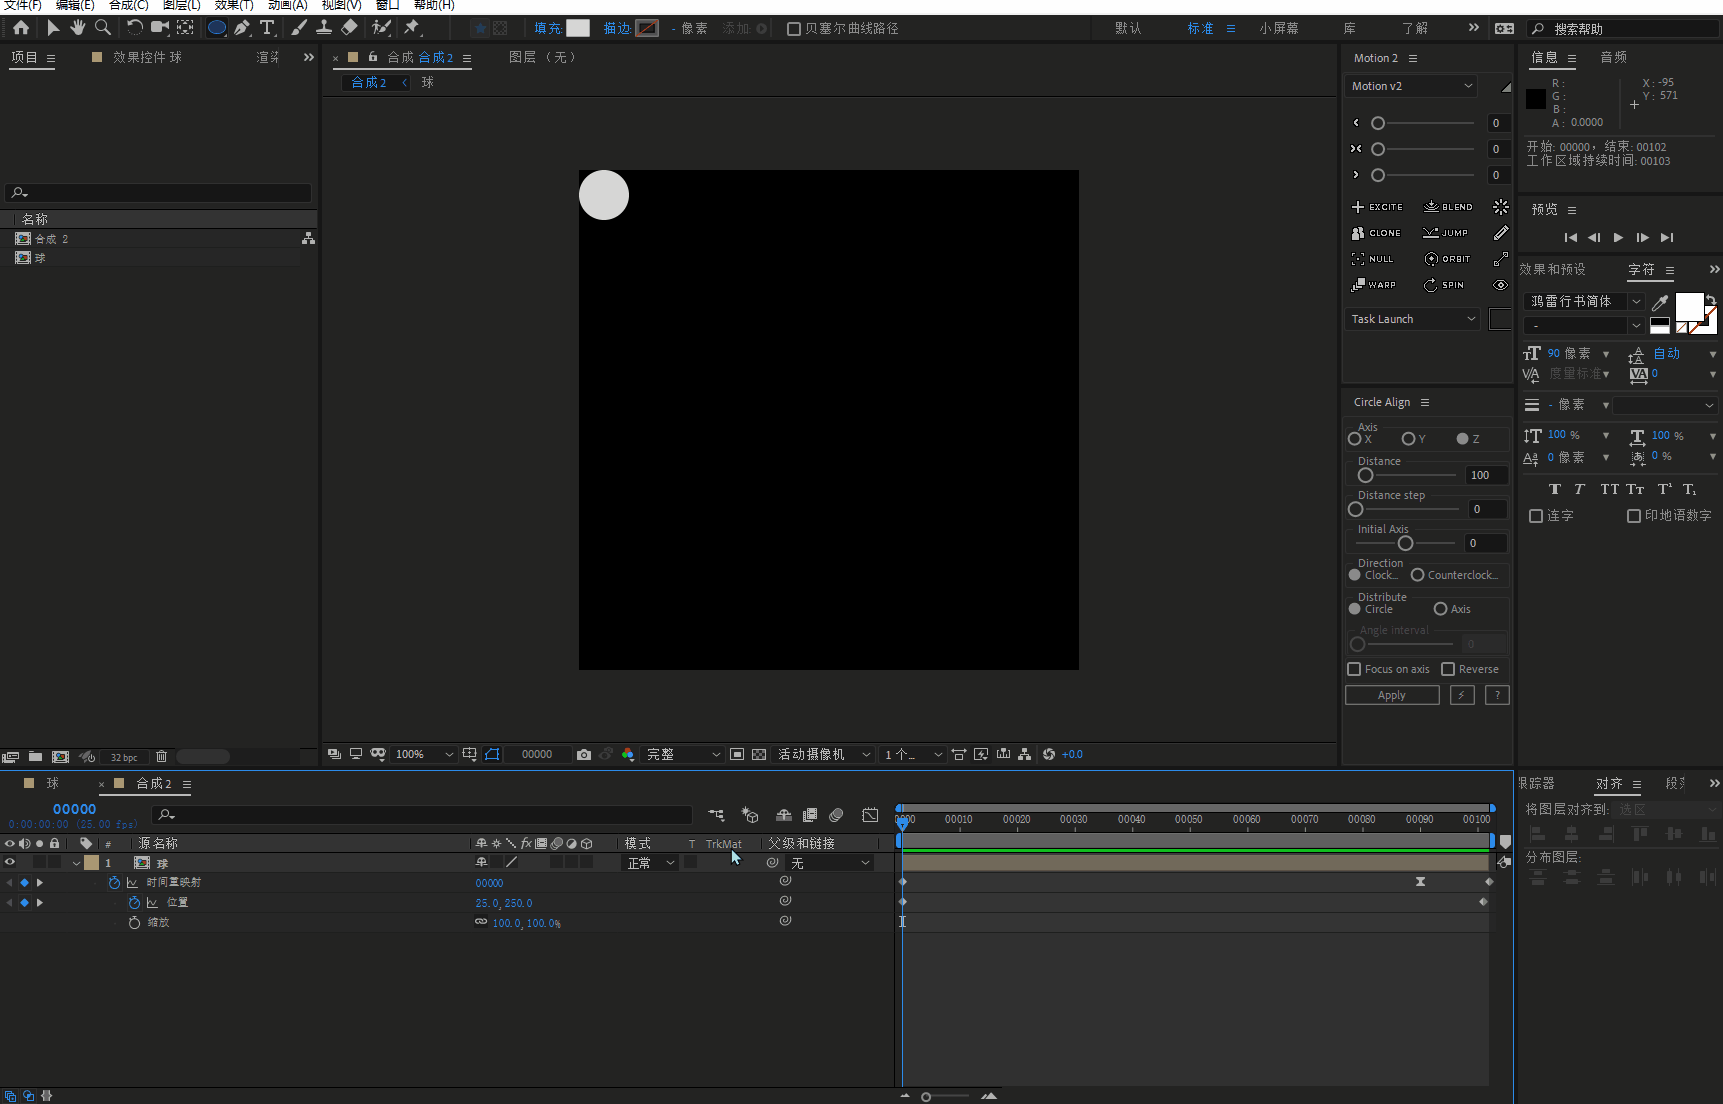Select the Puppet Pin tool
1723x1104 pixels.
click(x=412, y=28)
